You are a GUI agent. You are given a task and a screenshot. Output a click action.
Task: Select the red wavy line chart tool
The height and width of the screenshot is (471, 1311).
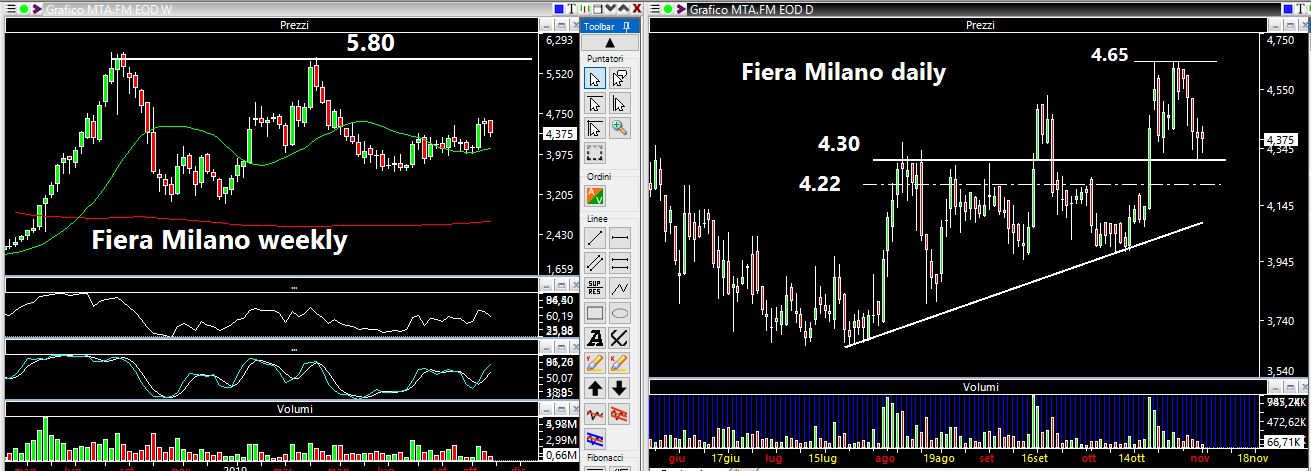(x=594, y=412)
